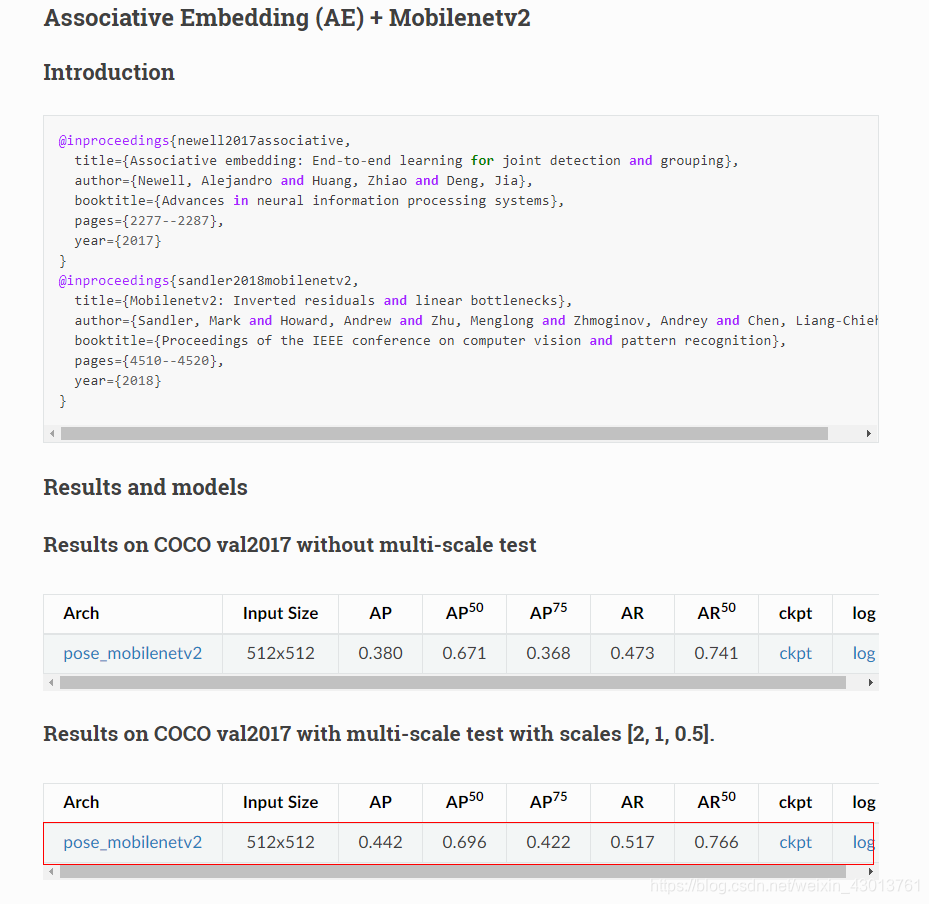This screenshot has width=929, height=904.
Task: Click right scroll arrow under first results table
Action: [870, 682]
